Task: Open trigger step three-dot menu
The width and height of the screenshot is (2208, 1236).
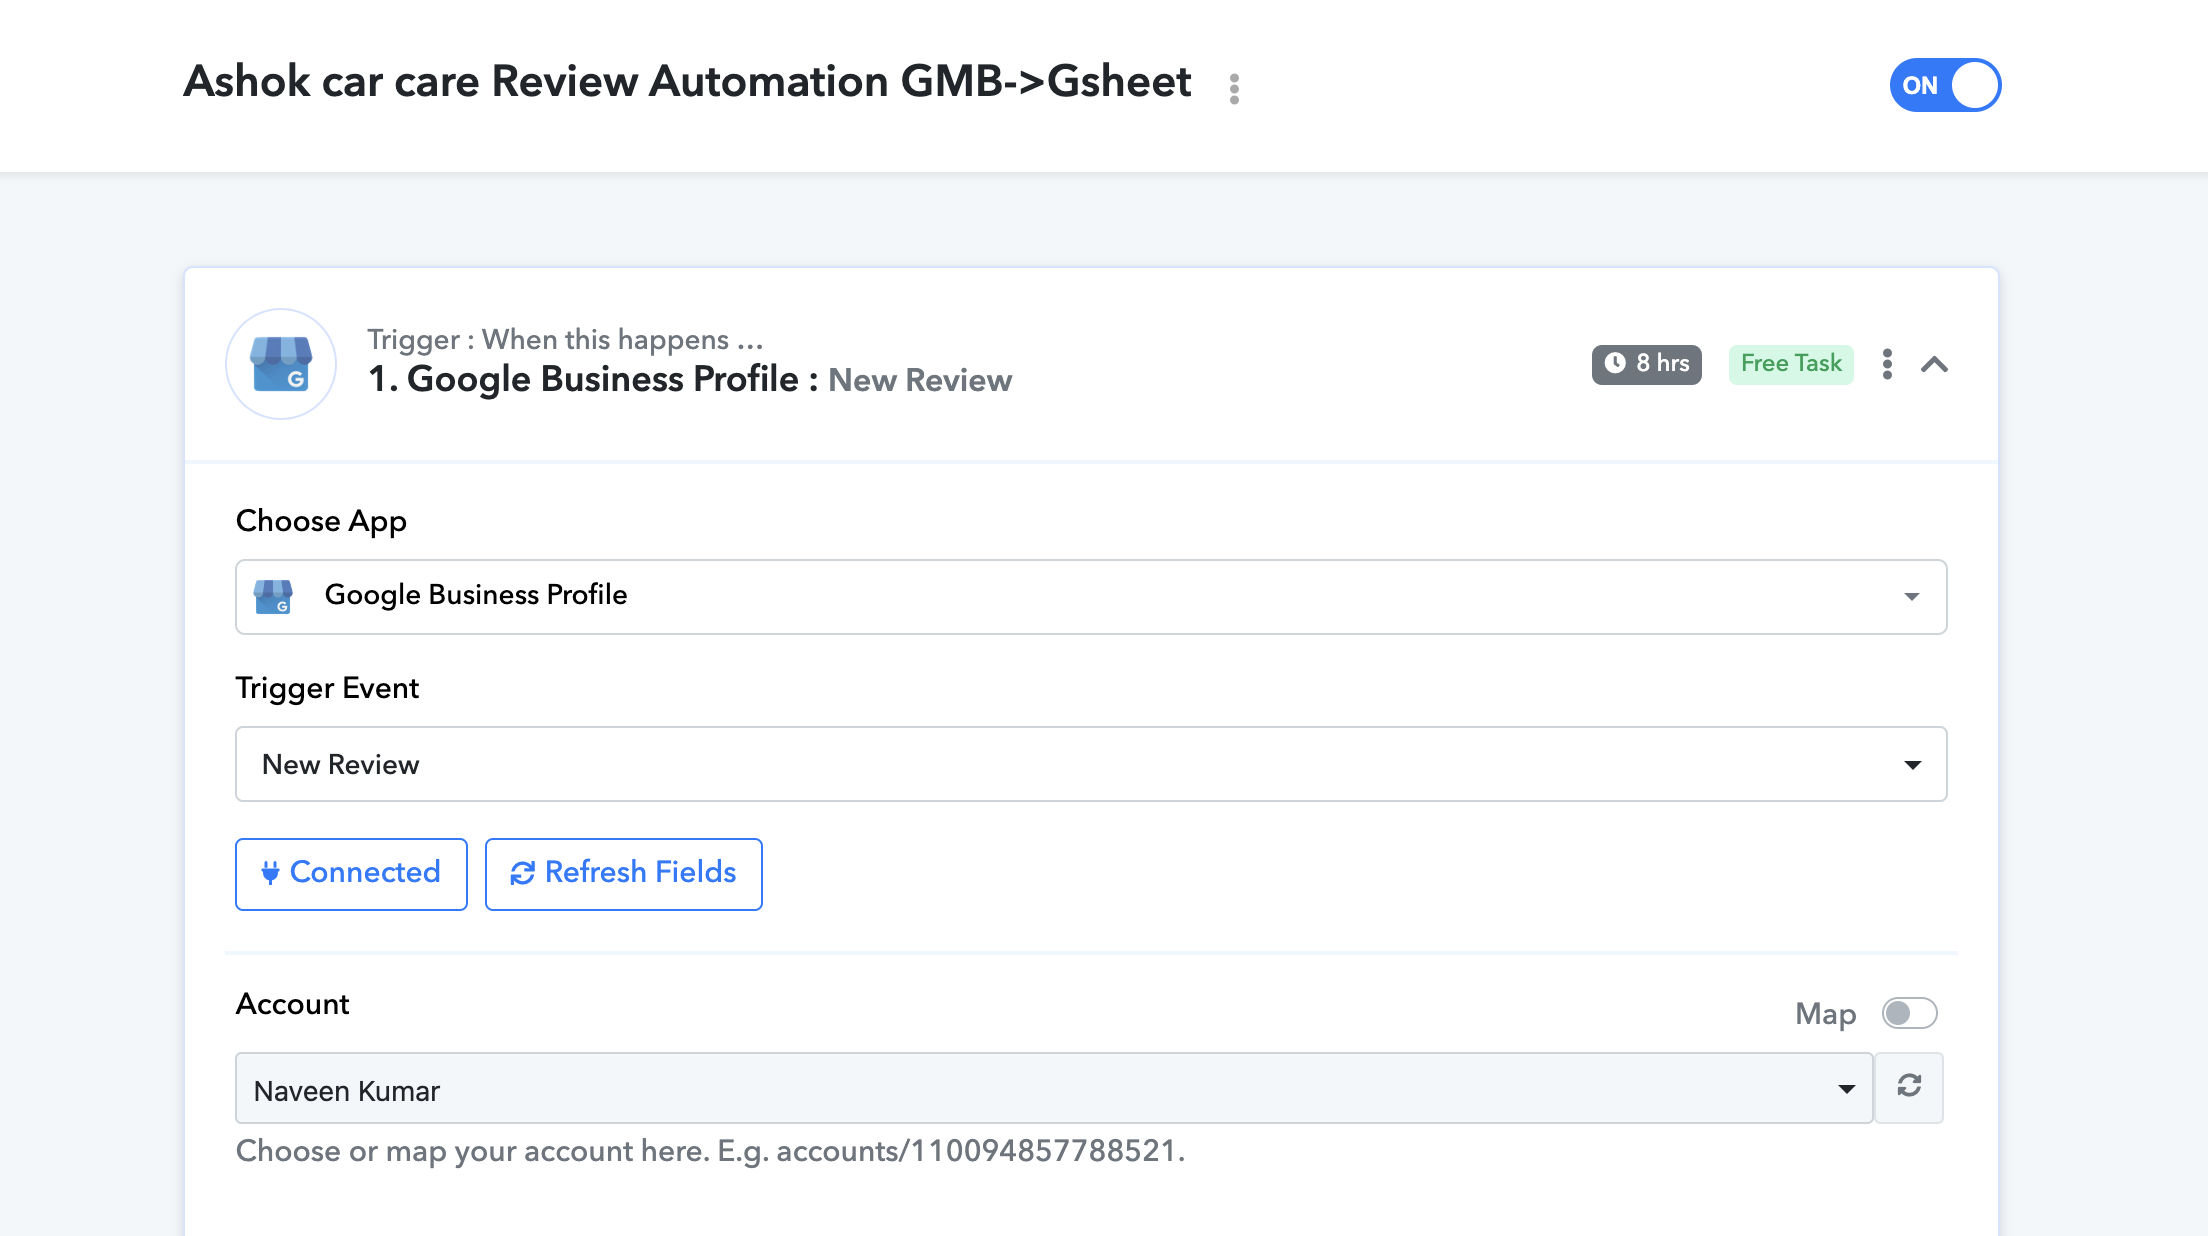Action: click(1887, 364)
